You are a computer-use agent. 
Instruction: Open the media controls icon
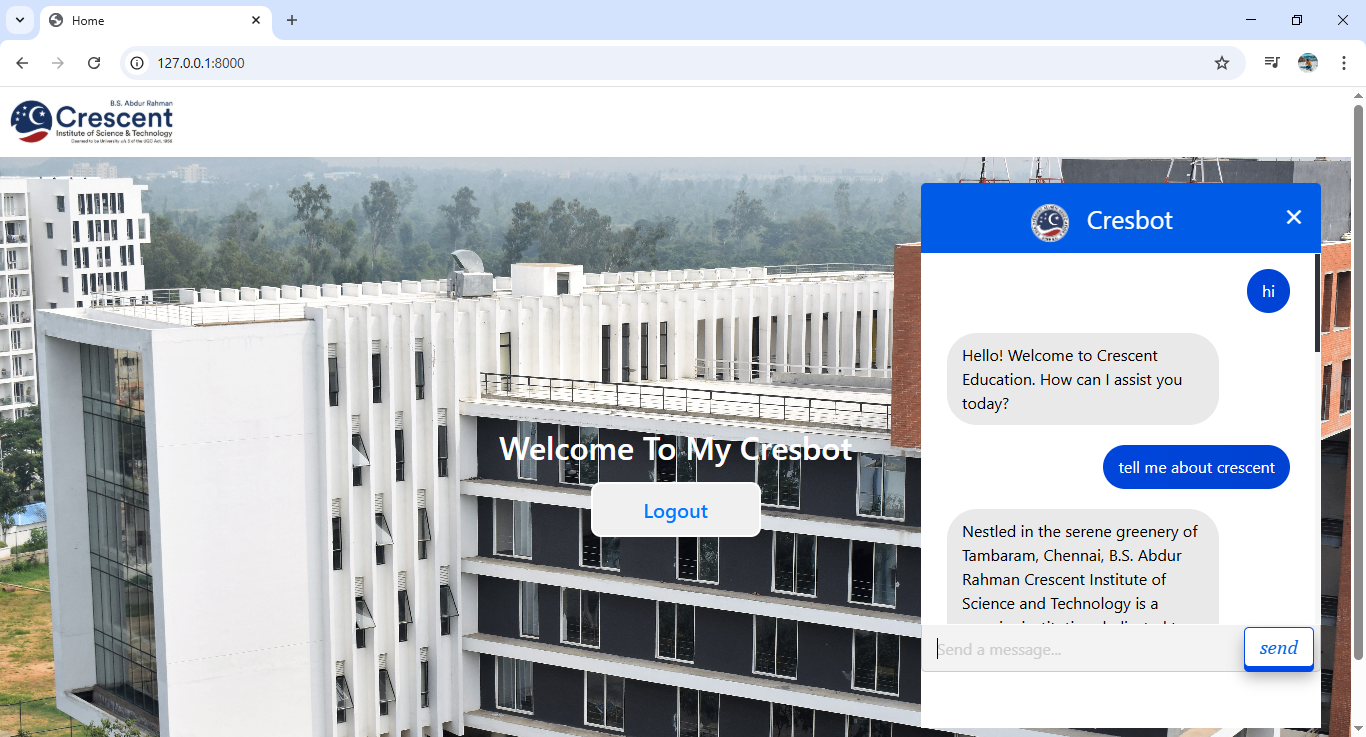pos(1272,62)
